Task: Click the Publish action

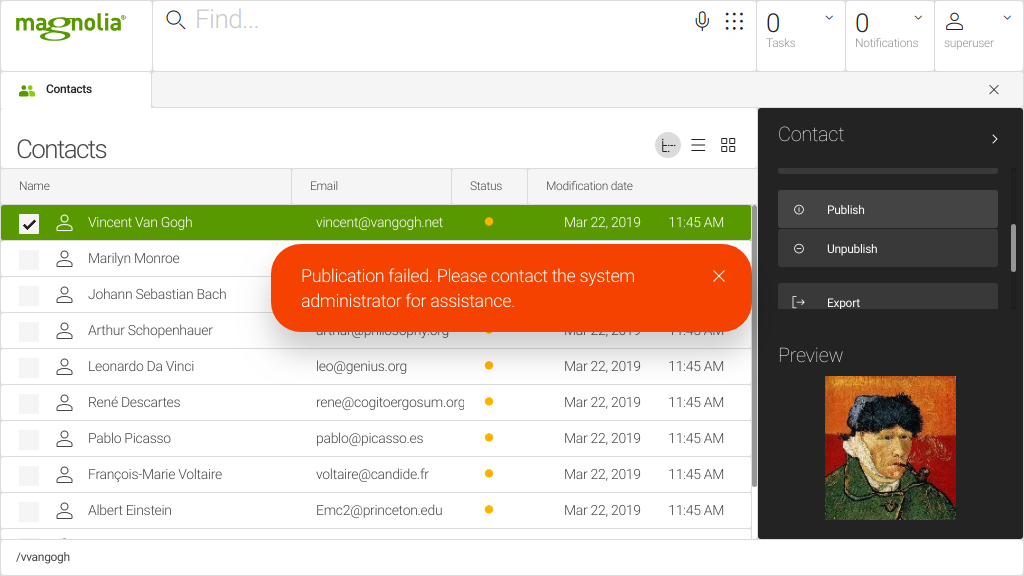Action: (x=887, y=210)
